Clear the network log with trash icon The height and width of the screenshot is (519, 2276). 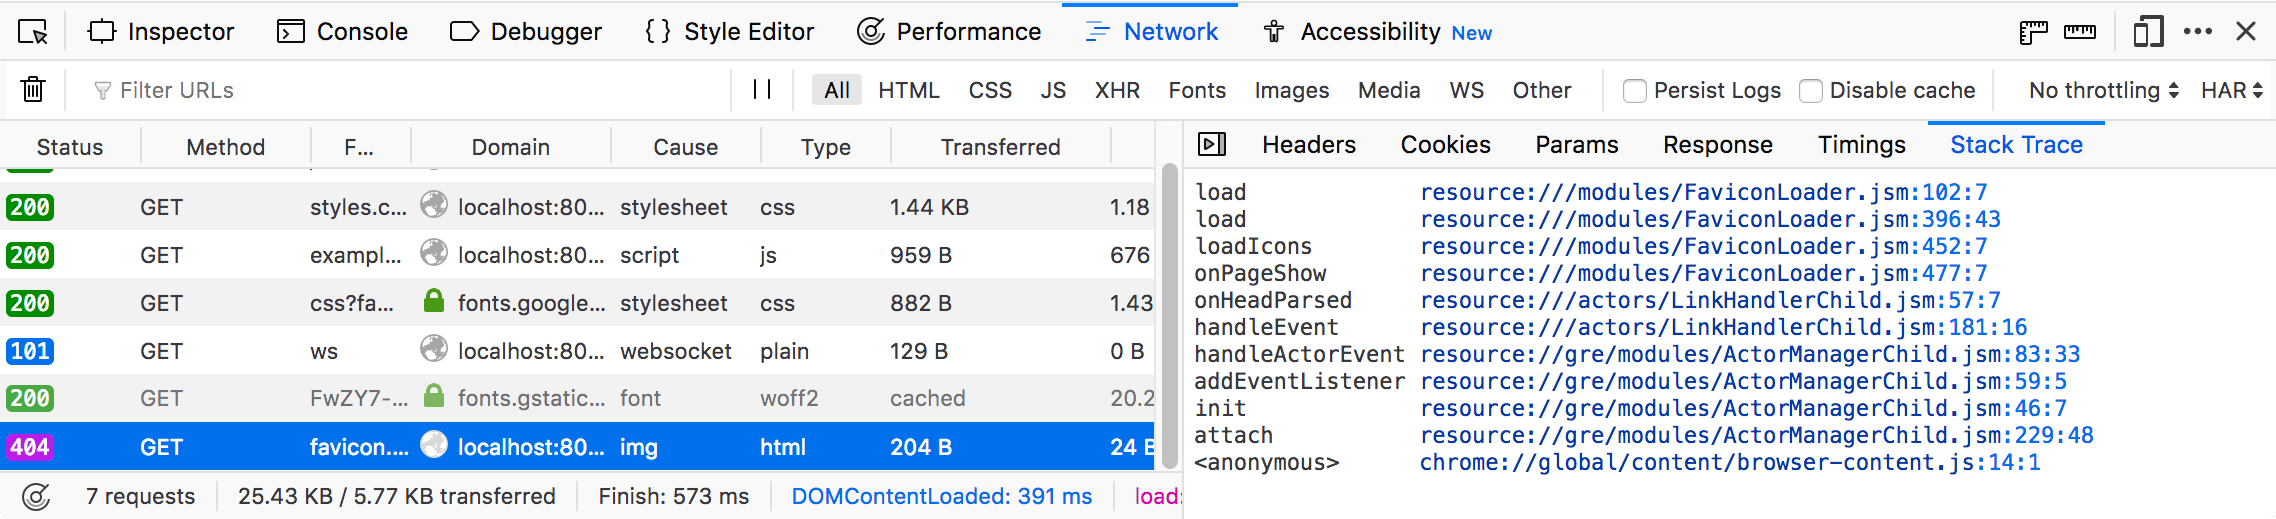33,90
